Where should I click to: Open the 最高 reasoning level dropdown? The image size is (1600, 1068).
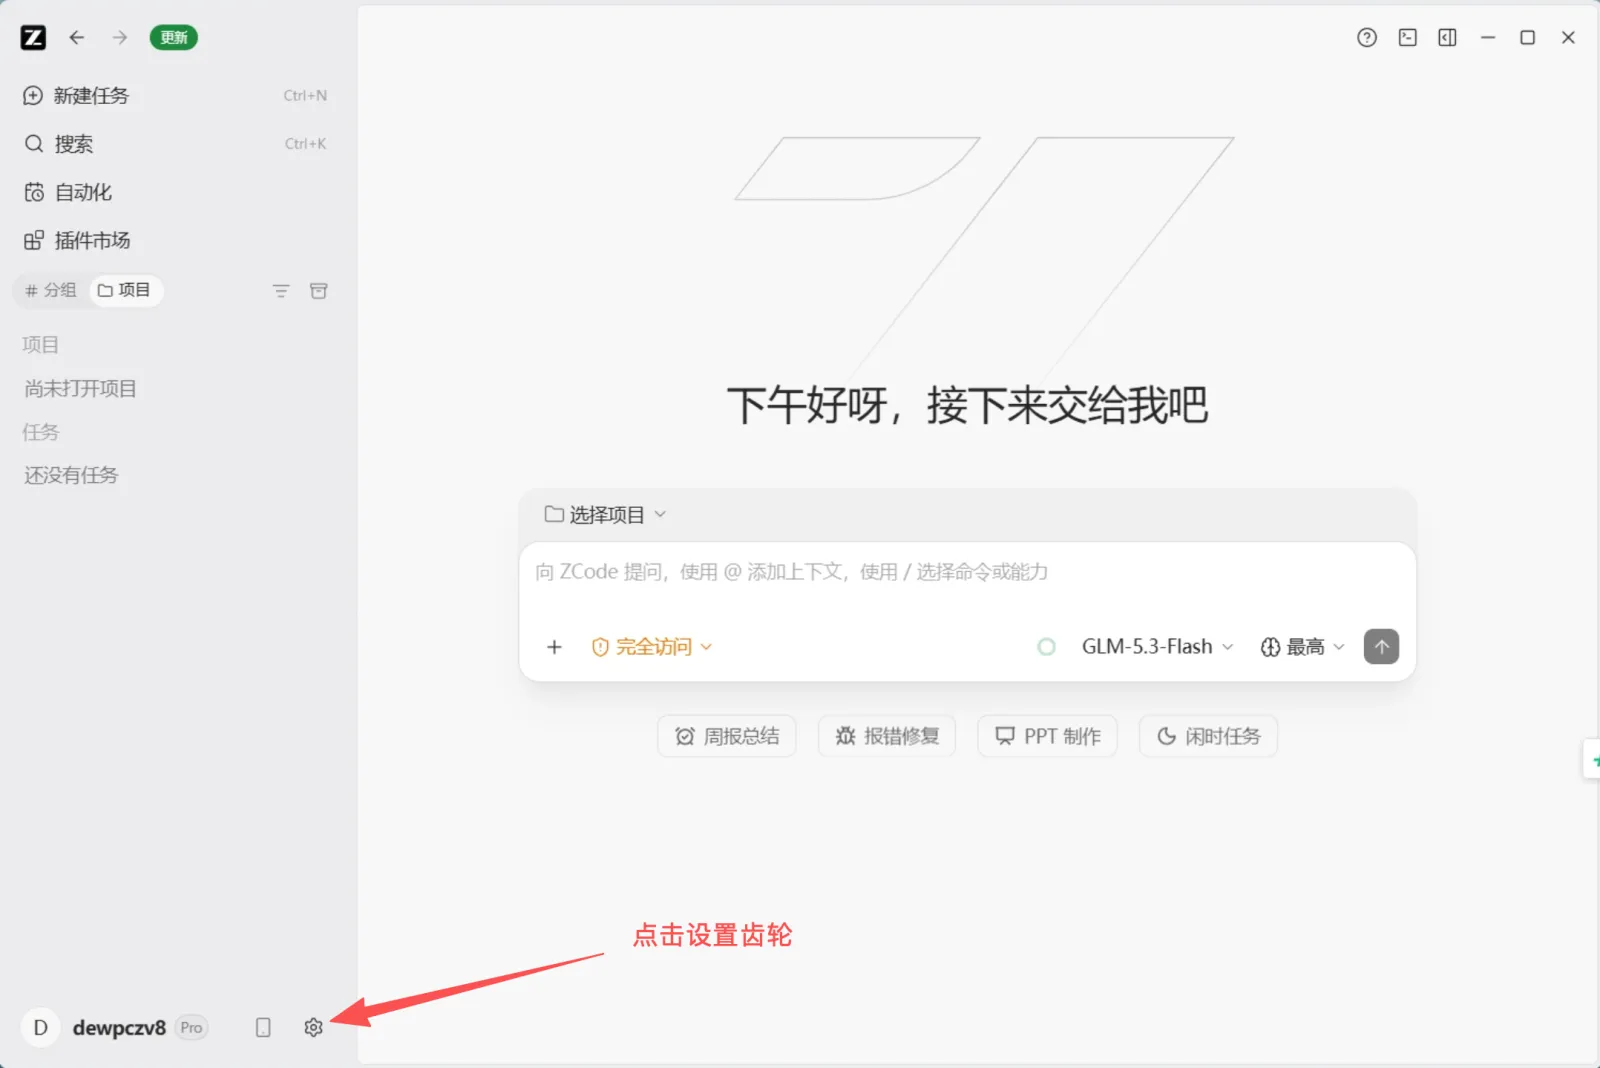pyautogui.click(x=1302, y=648)
